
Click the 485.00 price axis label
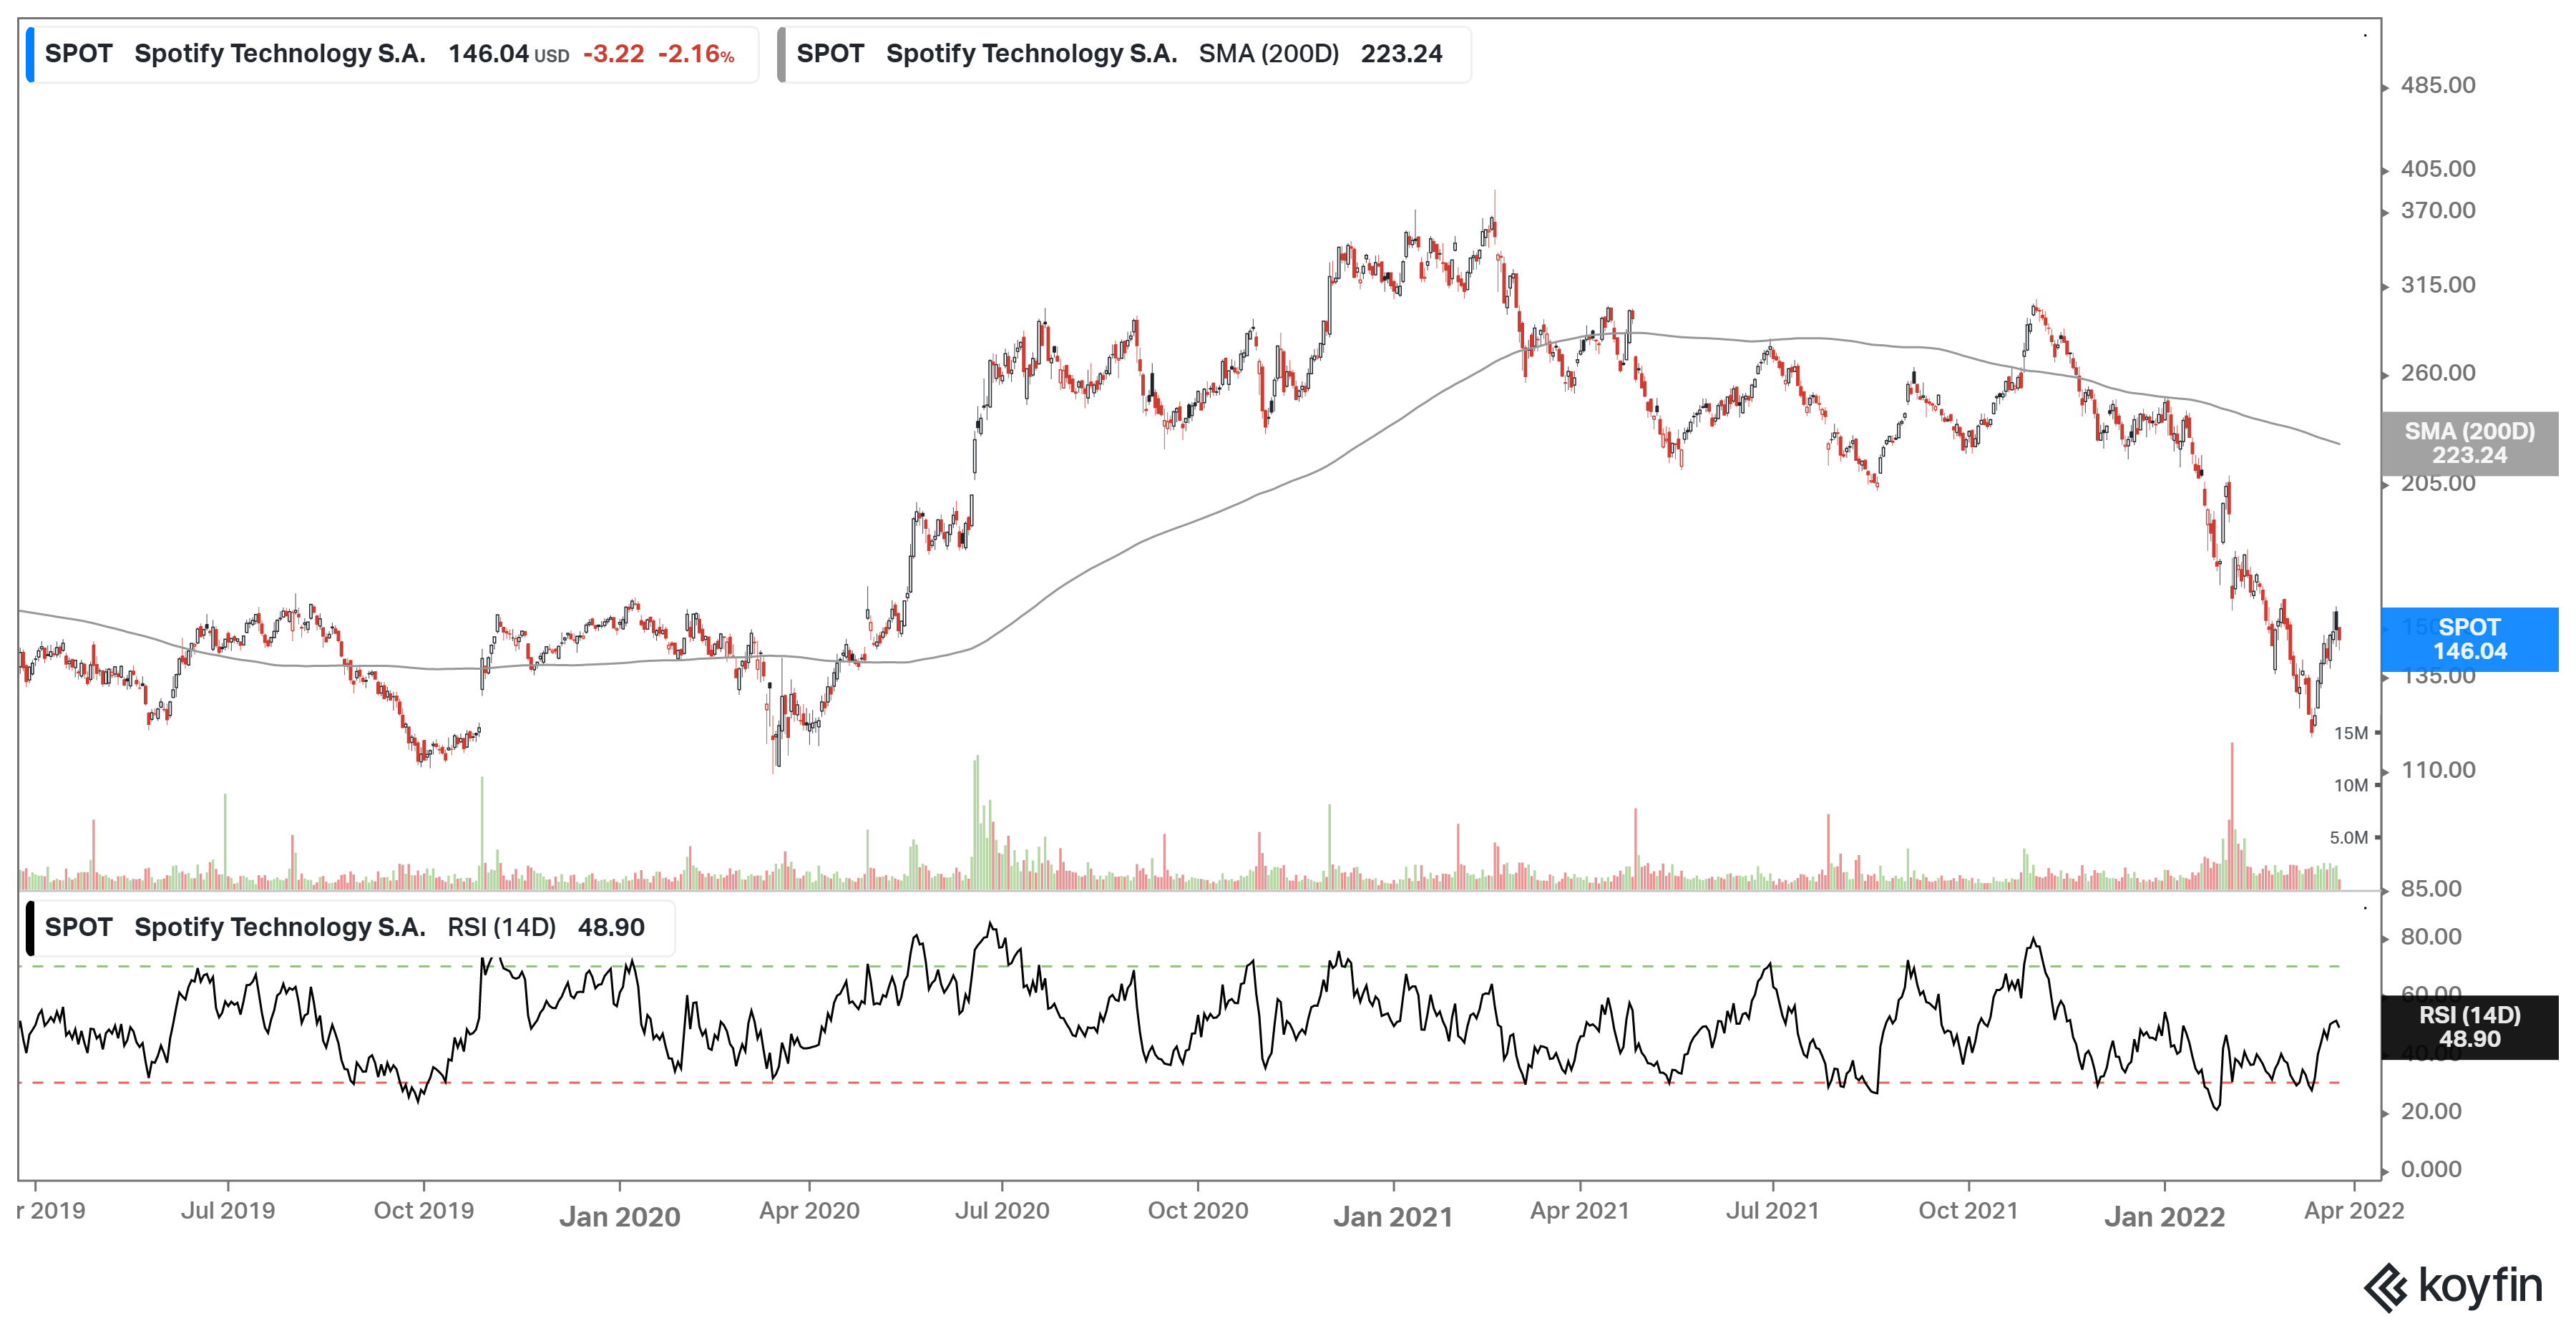(2437, 86)
